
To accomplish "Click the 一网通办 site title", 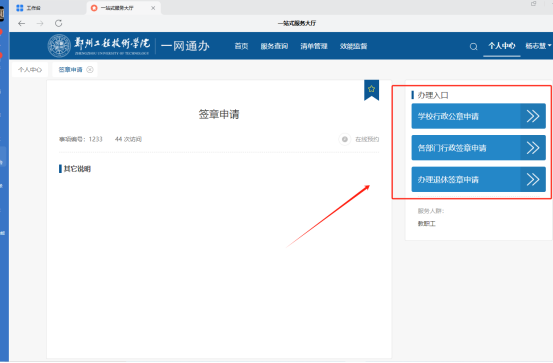I will point(185,46).
